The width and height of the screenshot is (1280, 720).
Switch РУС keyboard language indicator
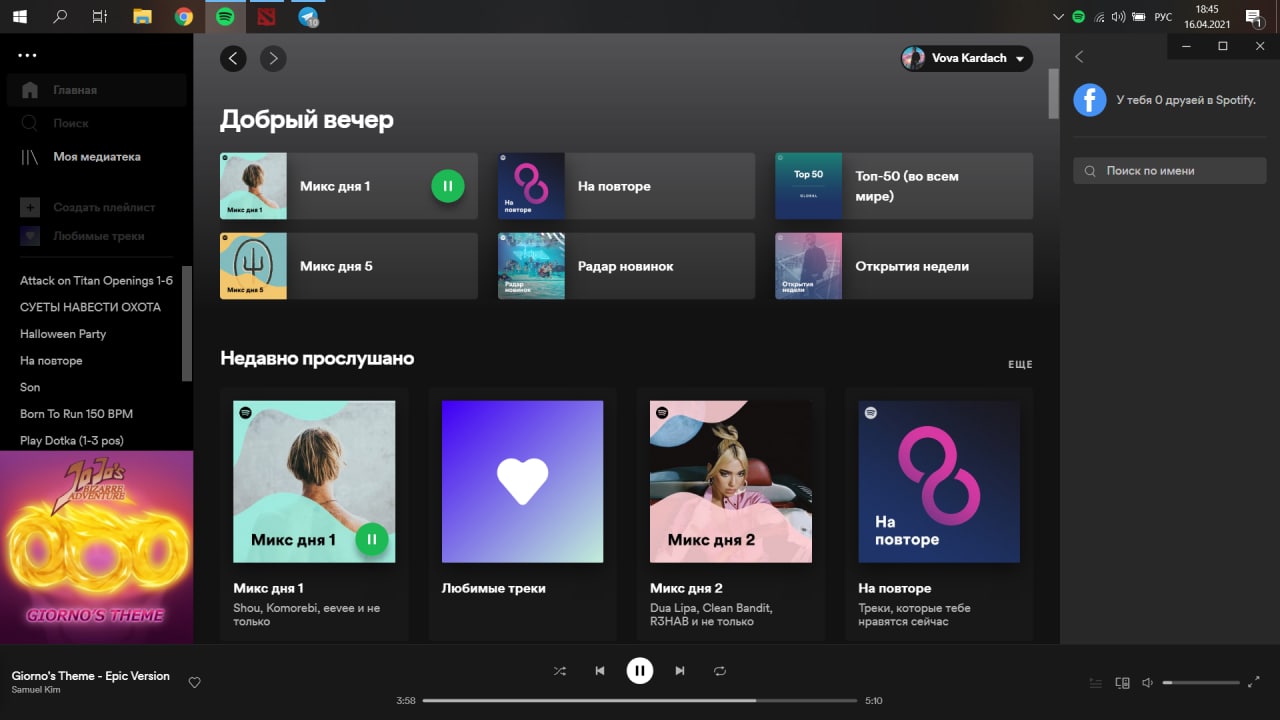pyautogui.click(x=1163, y=17)
